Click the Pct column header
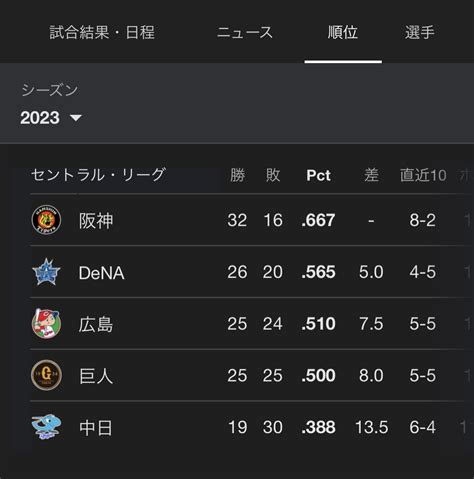Image resolution: width=474 pixels, height=479 pixels. (318, 175)
